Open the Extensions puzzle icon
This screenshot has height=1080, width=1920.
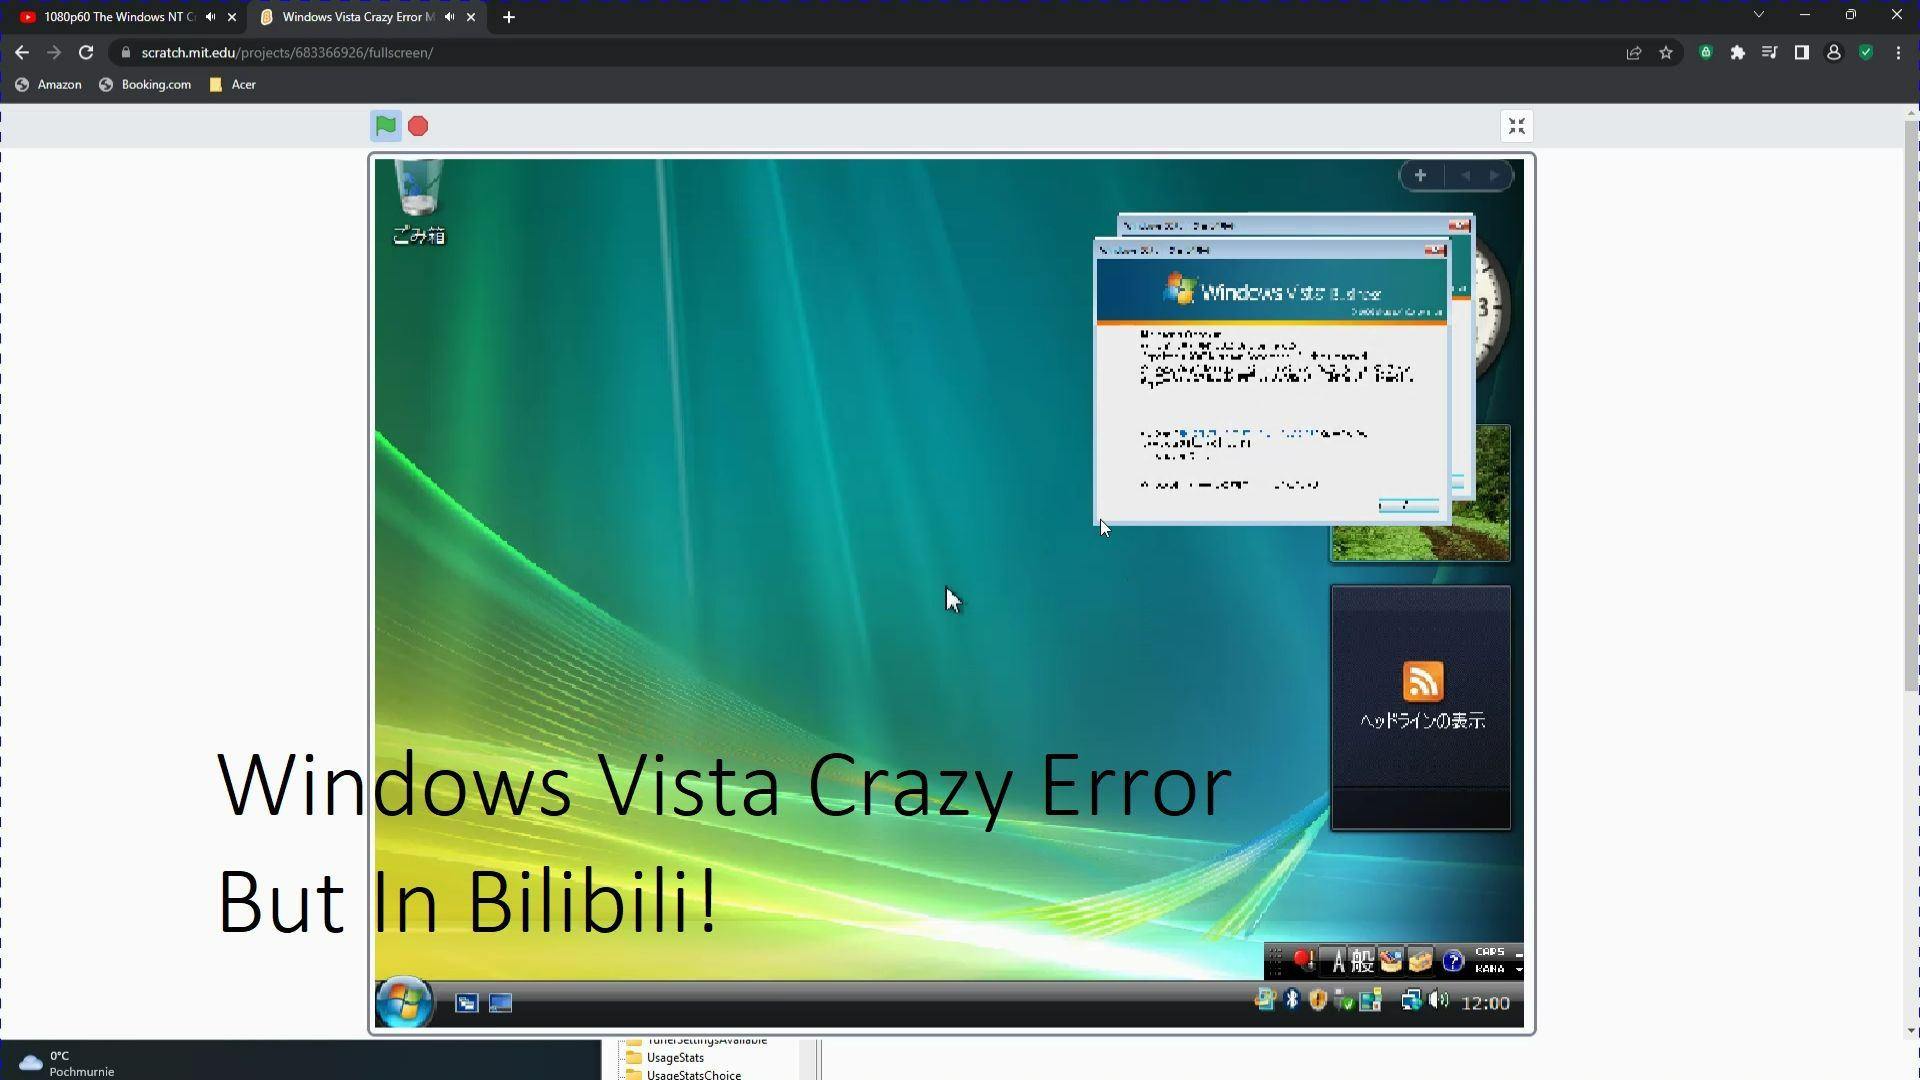click(x=1738, y=53)
